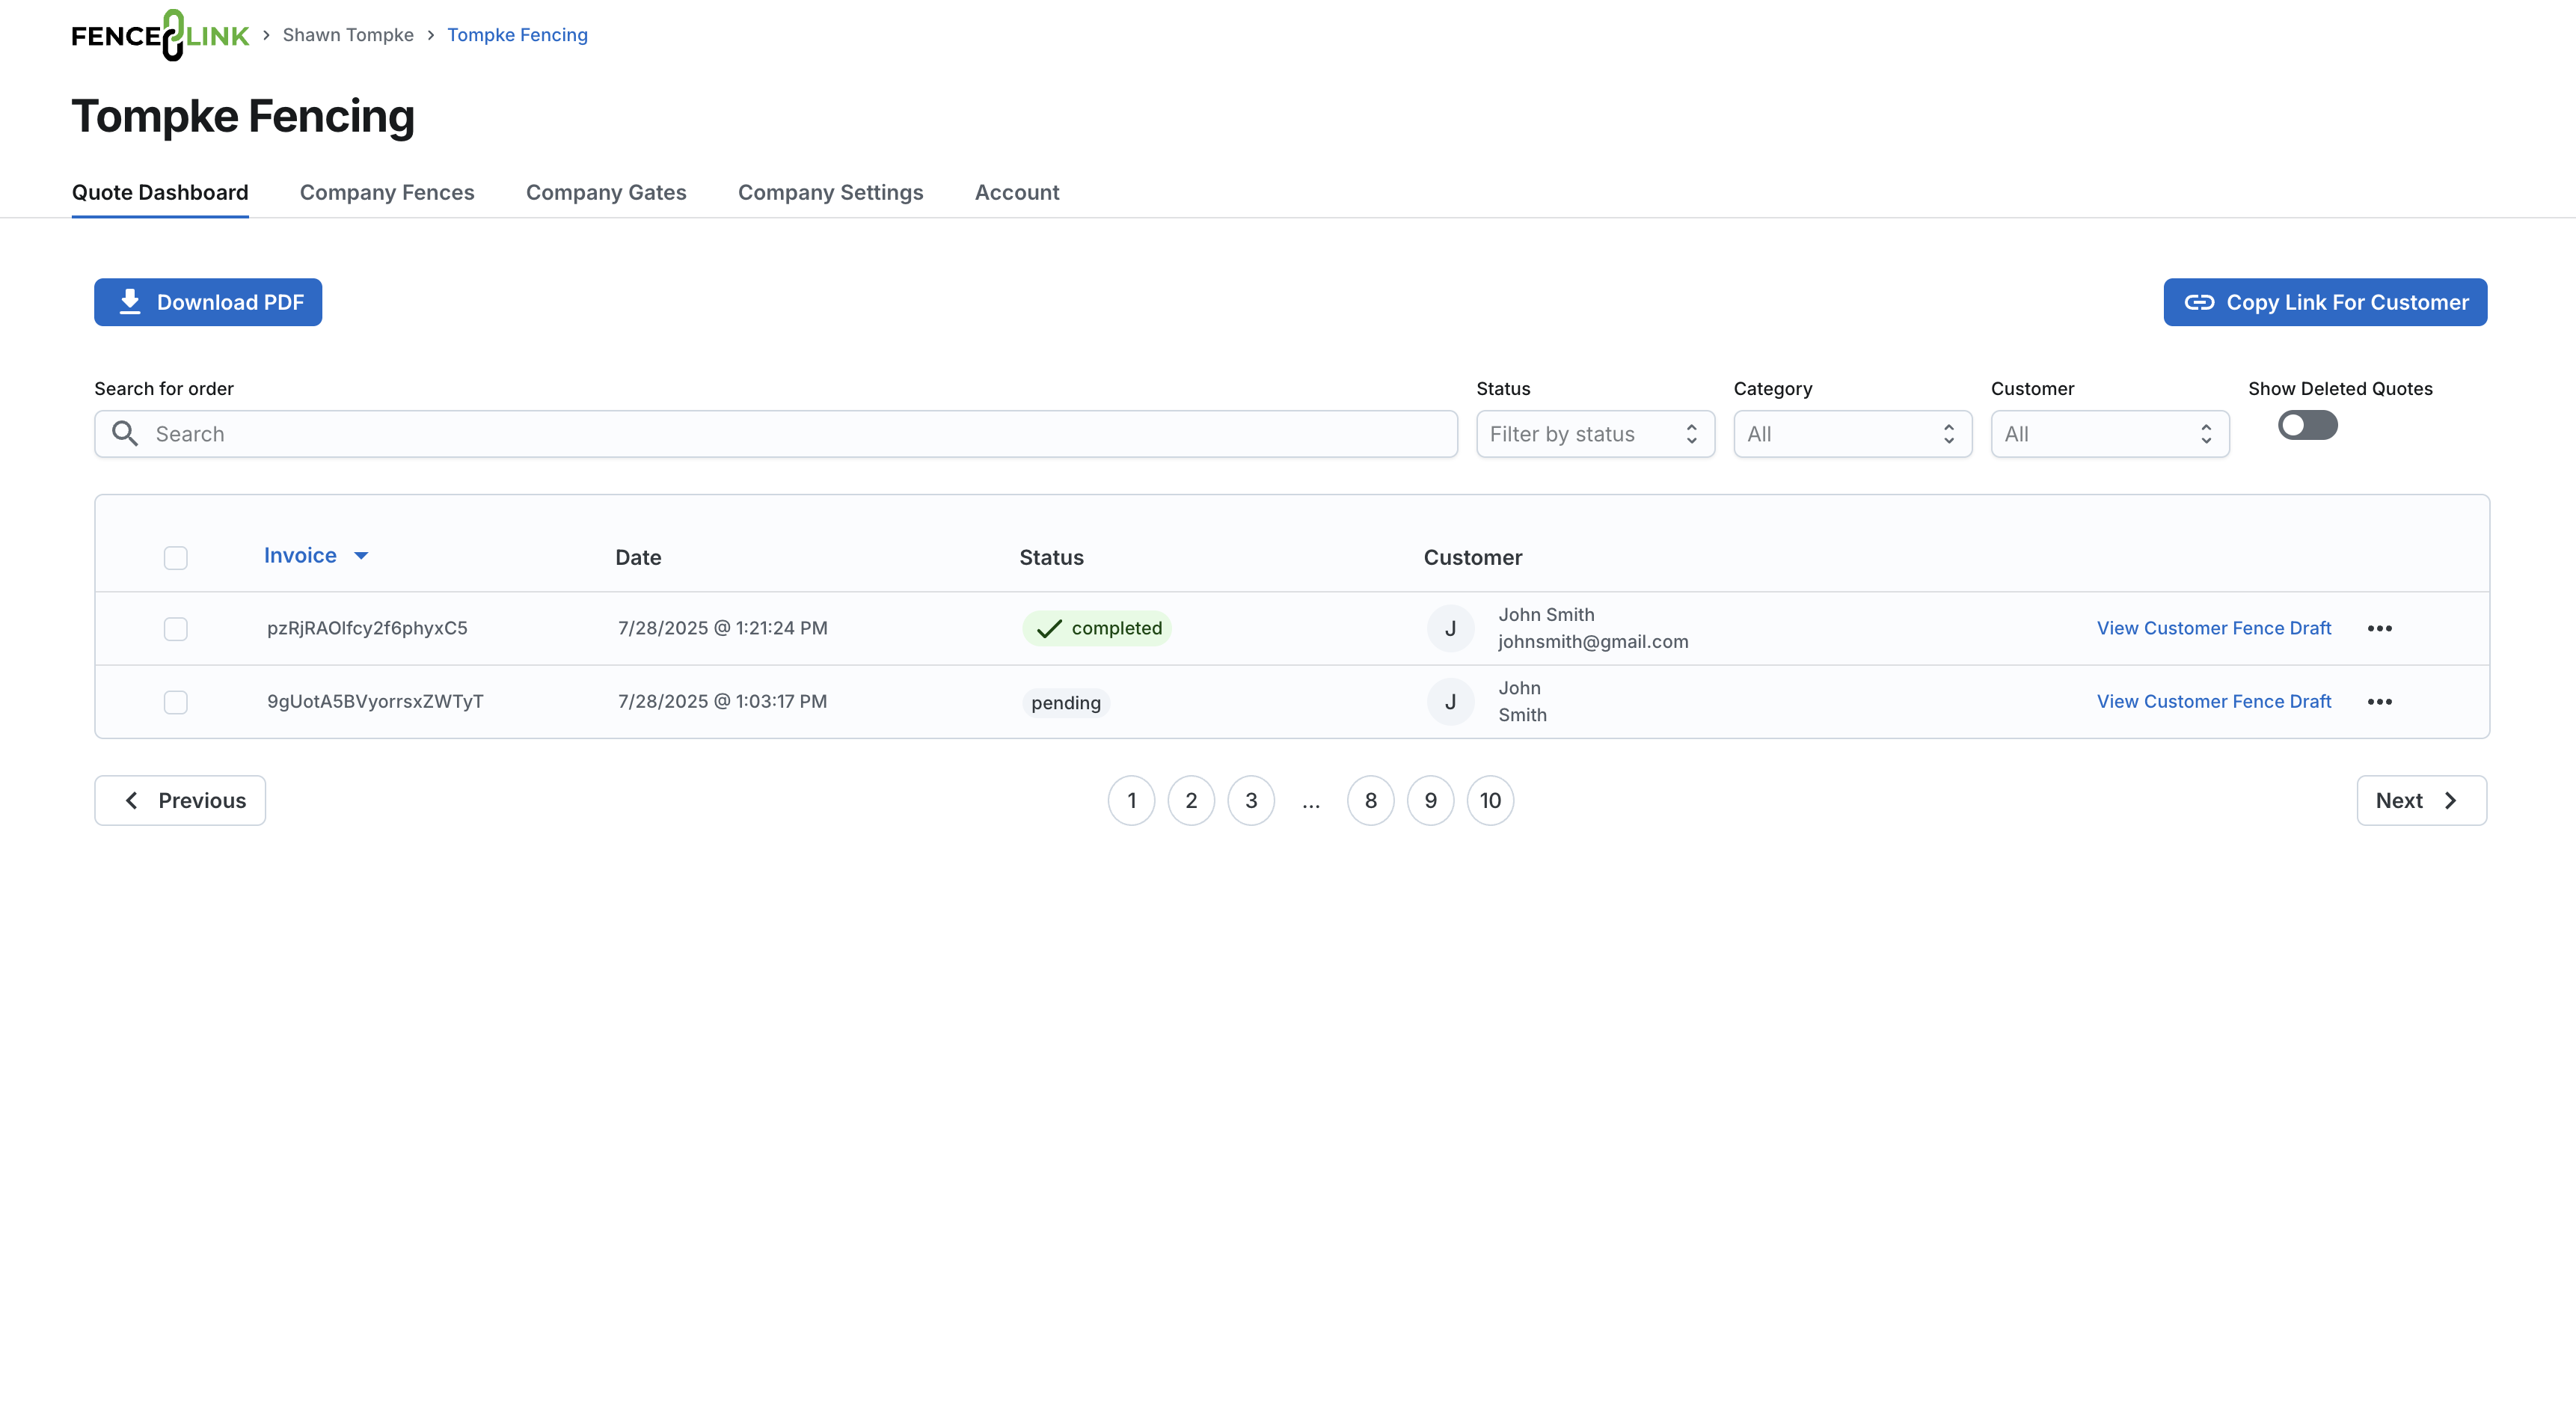Screen dimensions: 2576x1411
Task: View Customer Fence Draft for pending quote
Action: pyautogui.click(x=2214, y=702)
